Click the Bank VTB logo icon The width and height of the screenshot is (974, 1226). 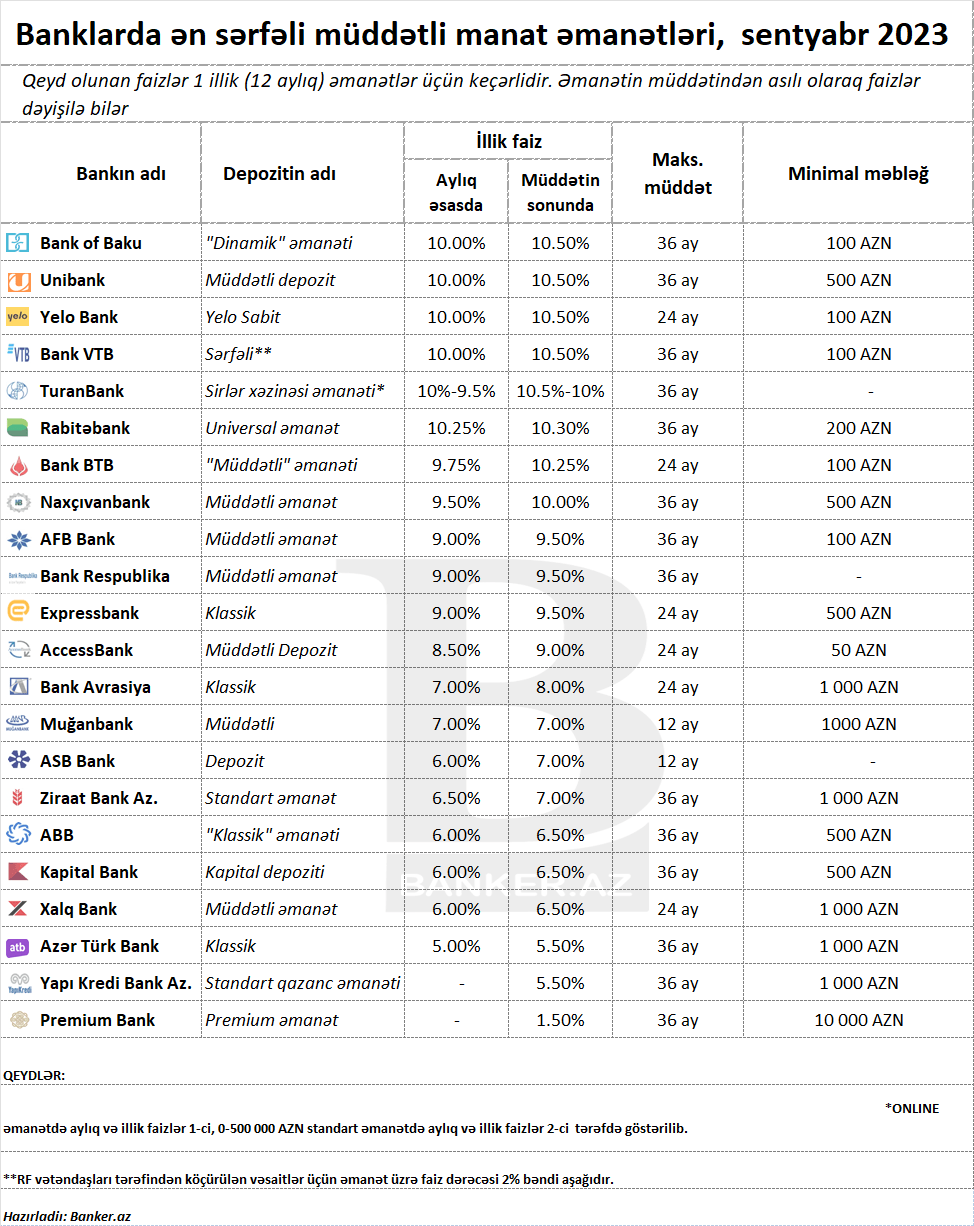pos(19,354)
